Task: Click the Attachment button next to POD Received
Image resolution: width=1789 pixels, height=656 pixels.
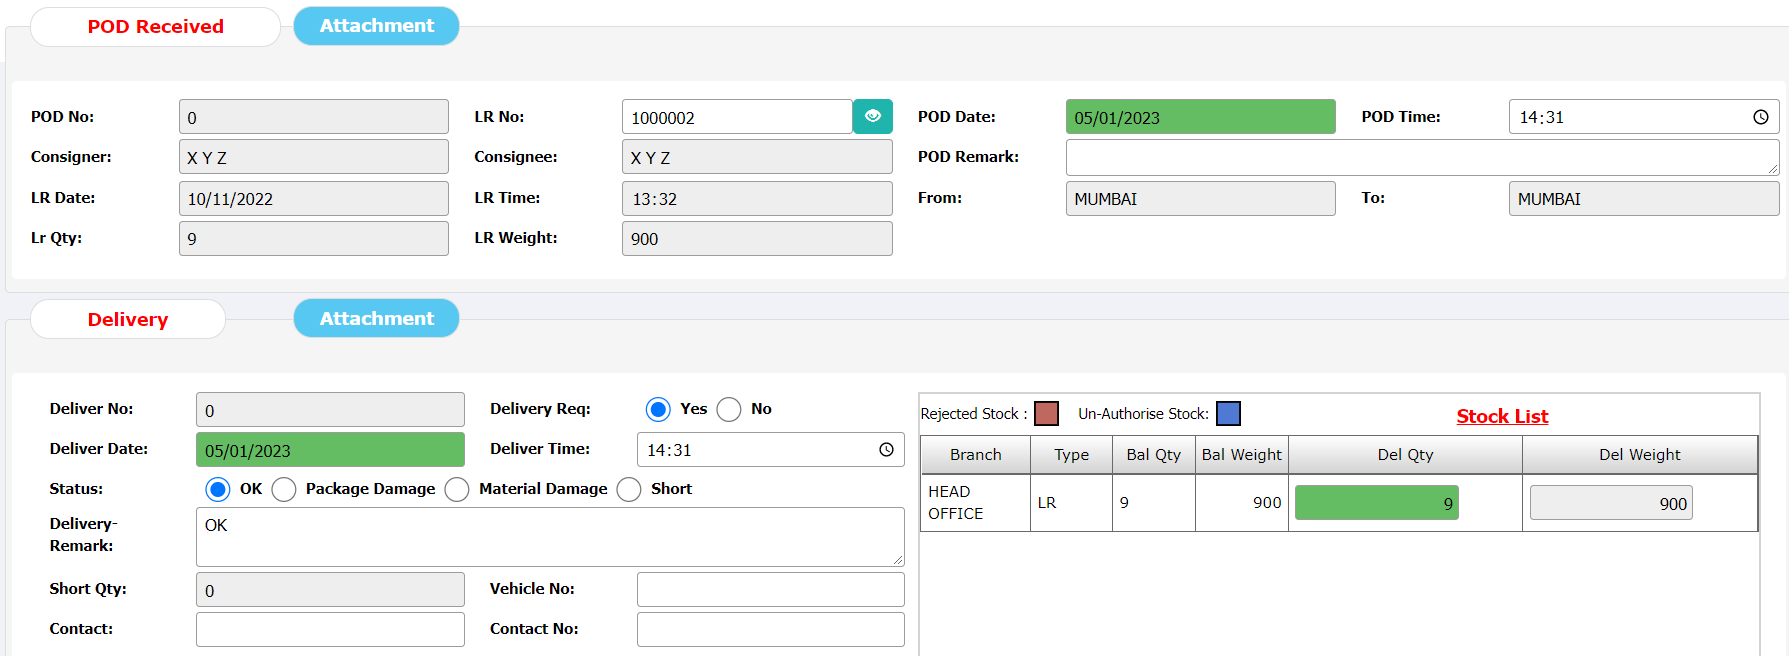Action: point(376,26)
